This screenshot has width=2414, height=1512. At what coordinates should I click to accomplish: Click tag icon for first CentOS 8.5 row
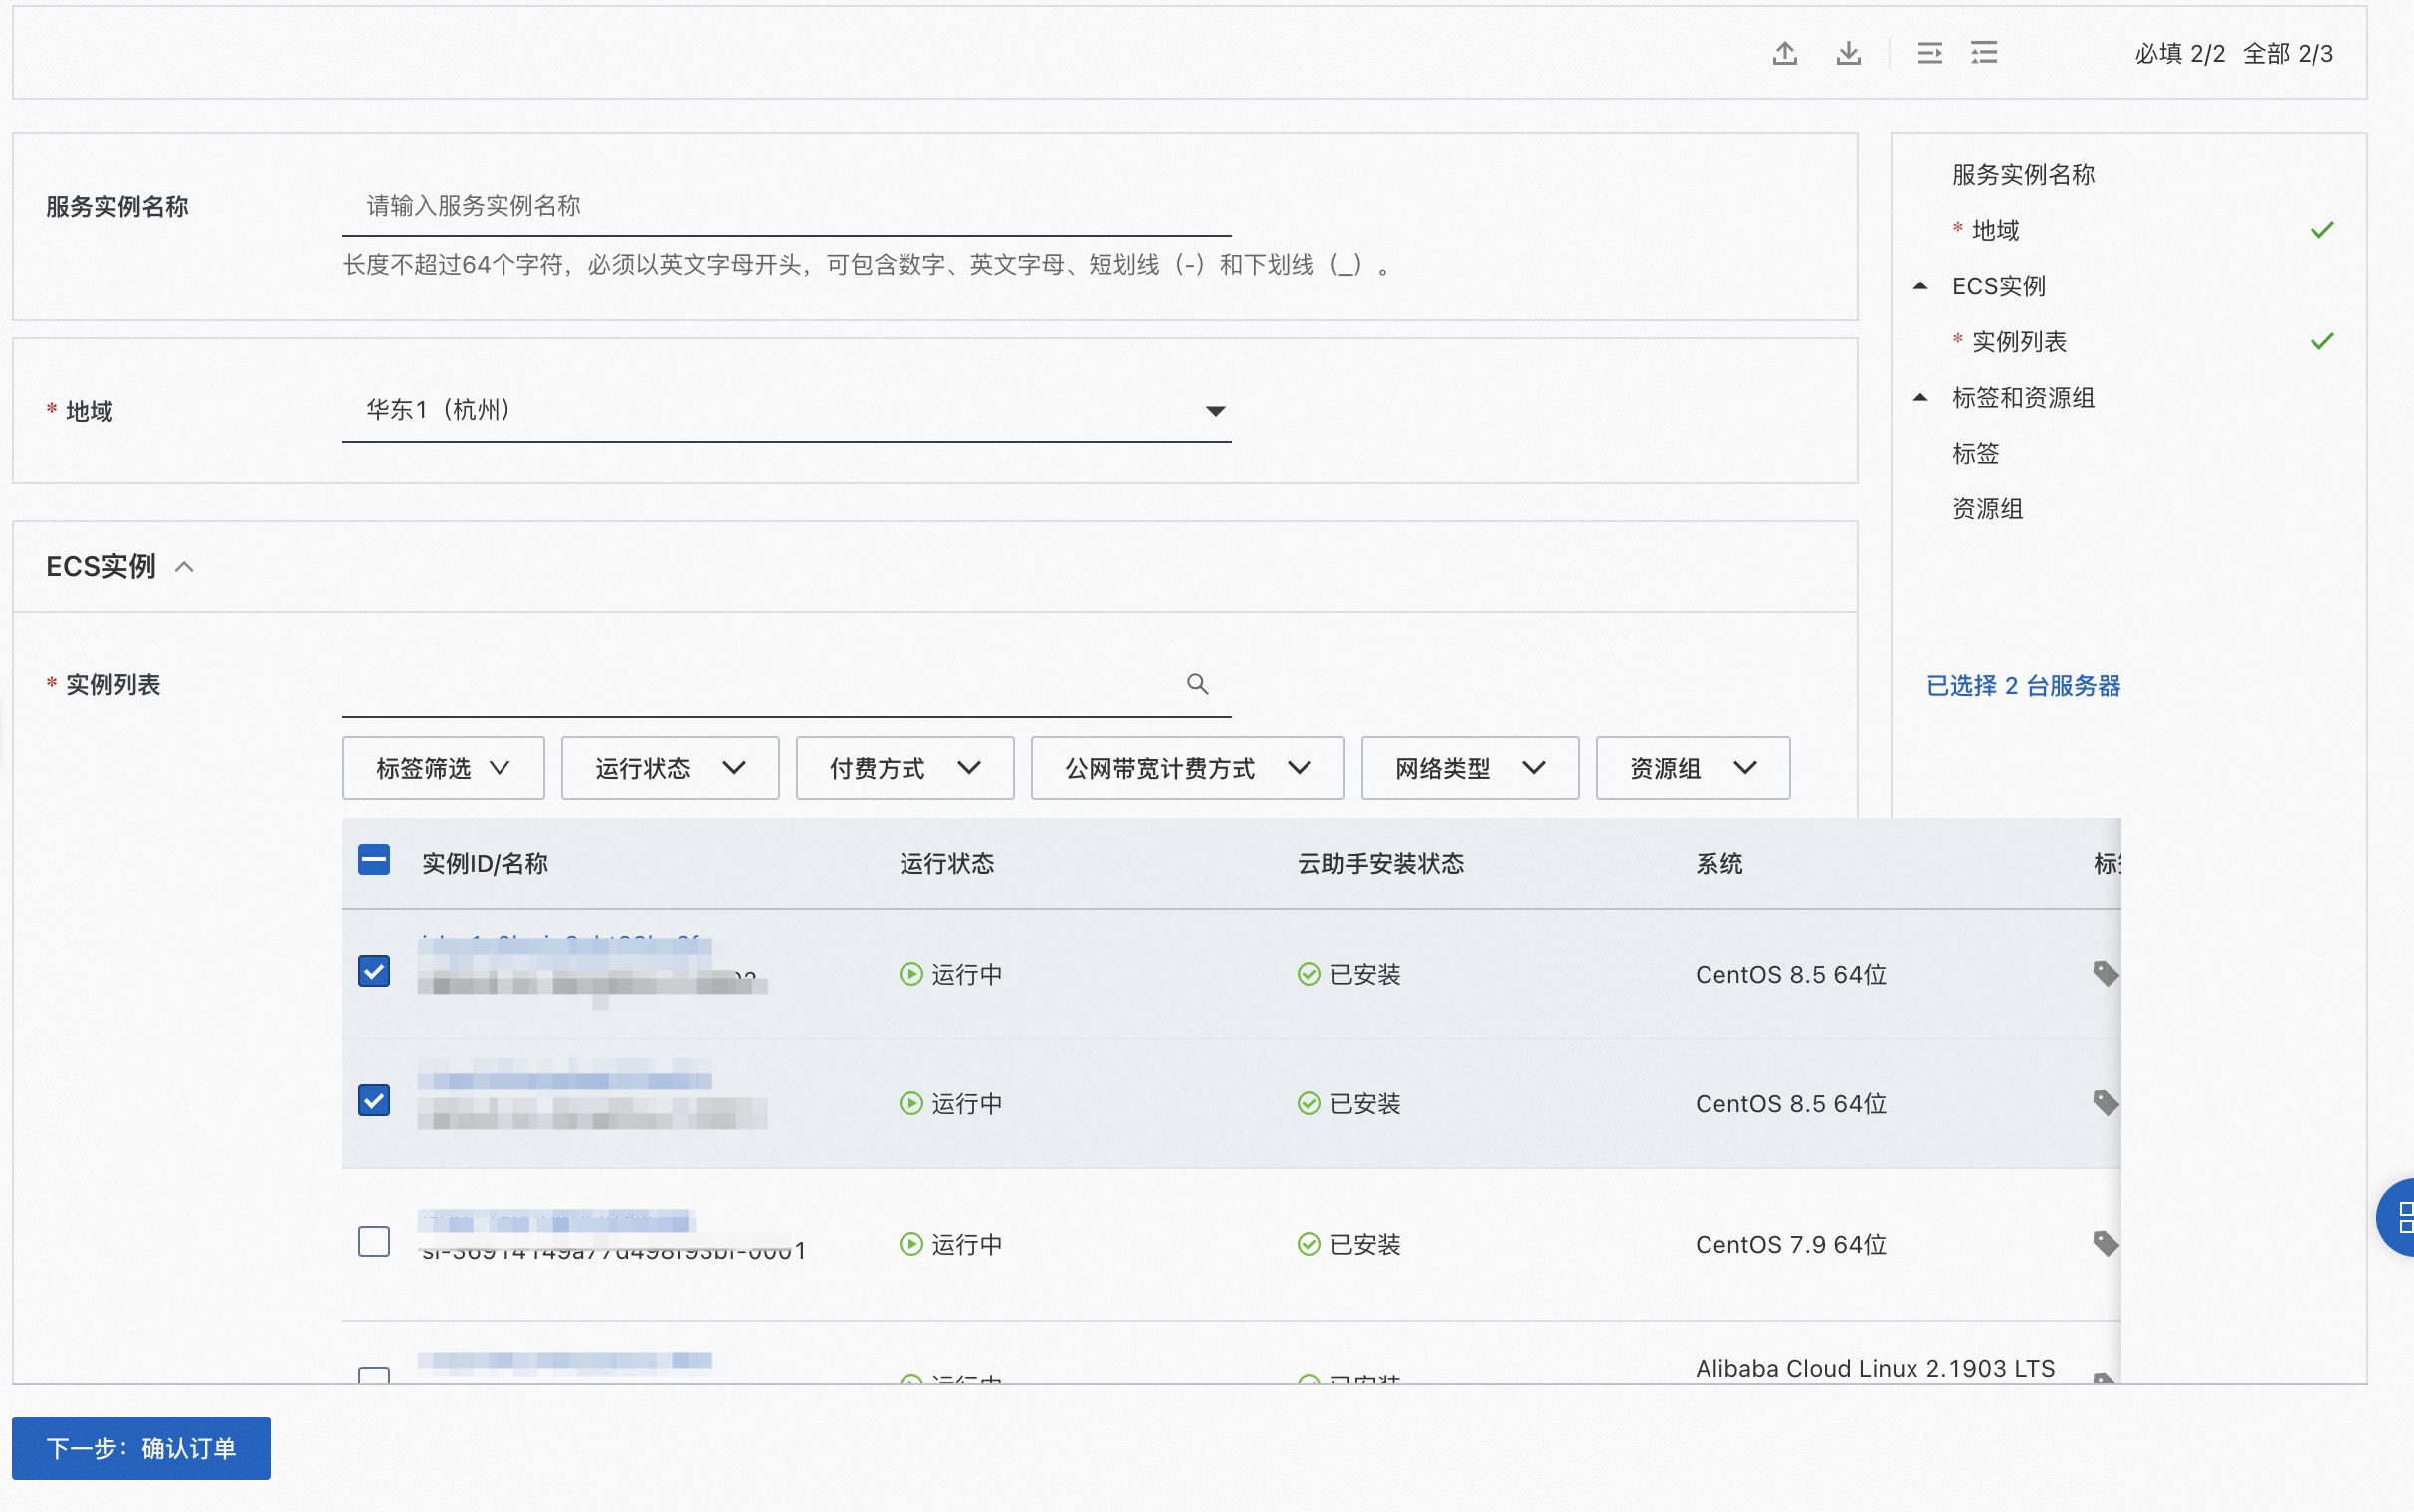click(x=2105, y=974)
